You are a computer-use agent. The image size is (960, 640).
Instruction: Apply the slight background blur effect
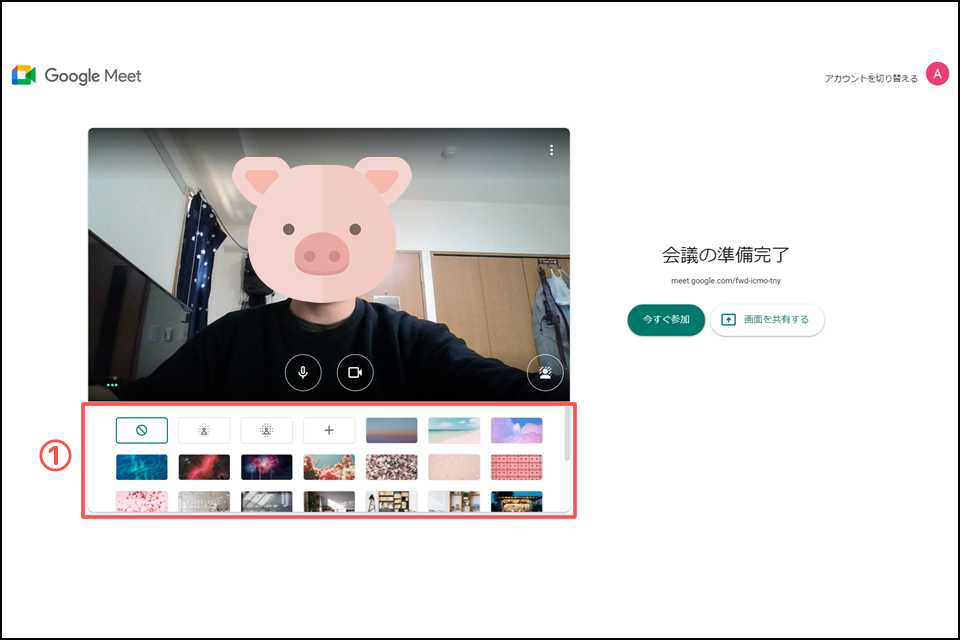[x=204, y=430]
